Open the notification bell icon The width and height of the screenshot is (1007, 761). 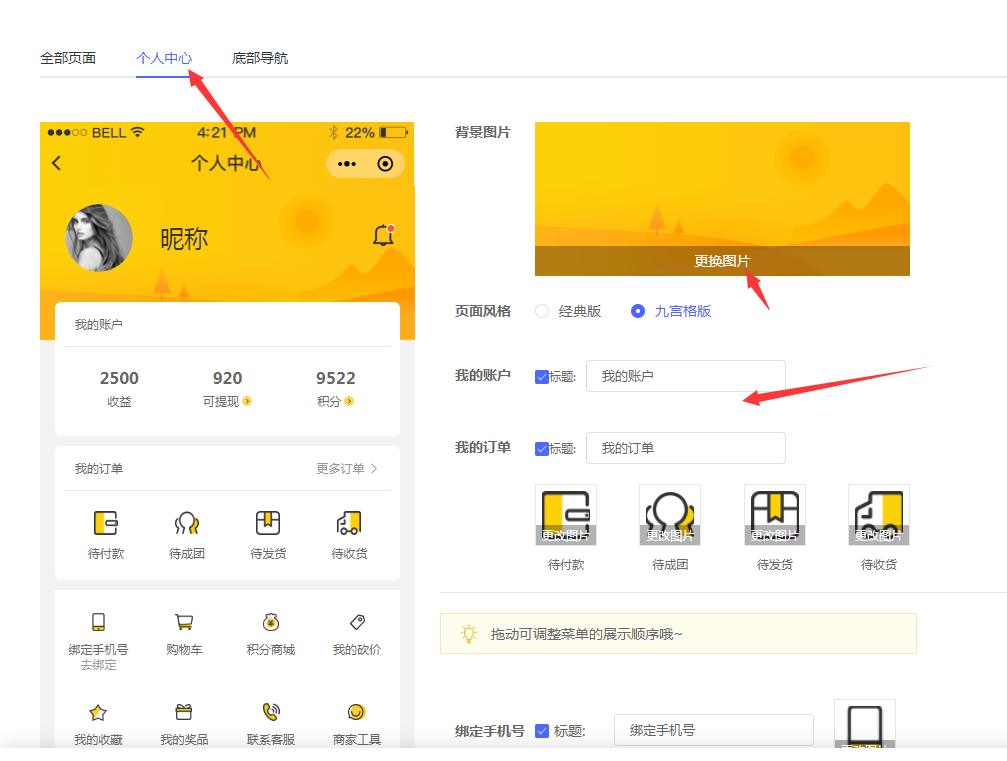(x=383, y=235)
